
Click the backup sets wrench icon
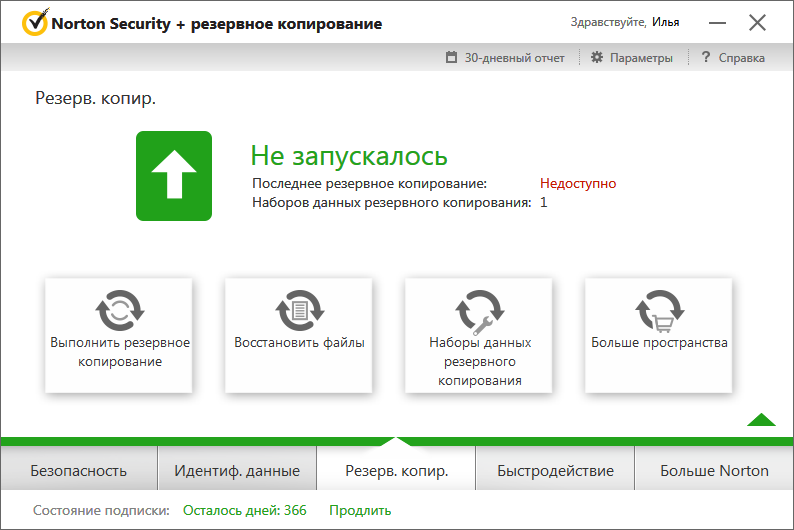coord(480,312)
